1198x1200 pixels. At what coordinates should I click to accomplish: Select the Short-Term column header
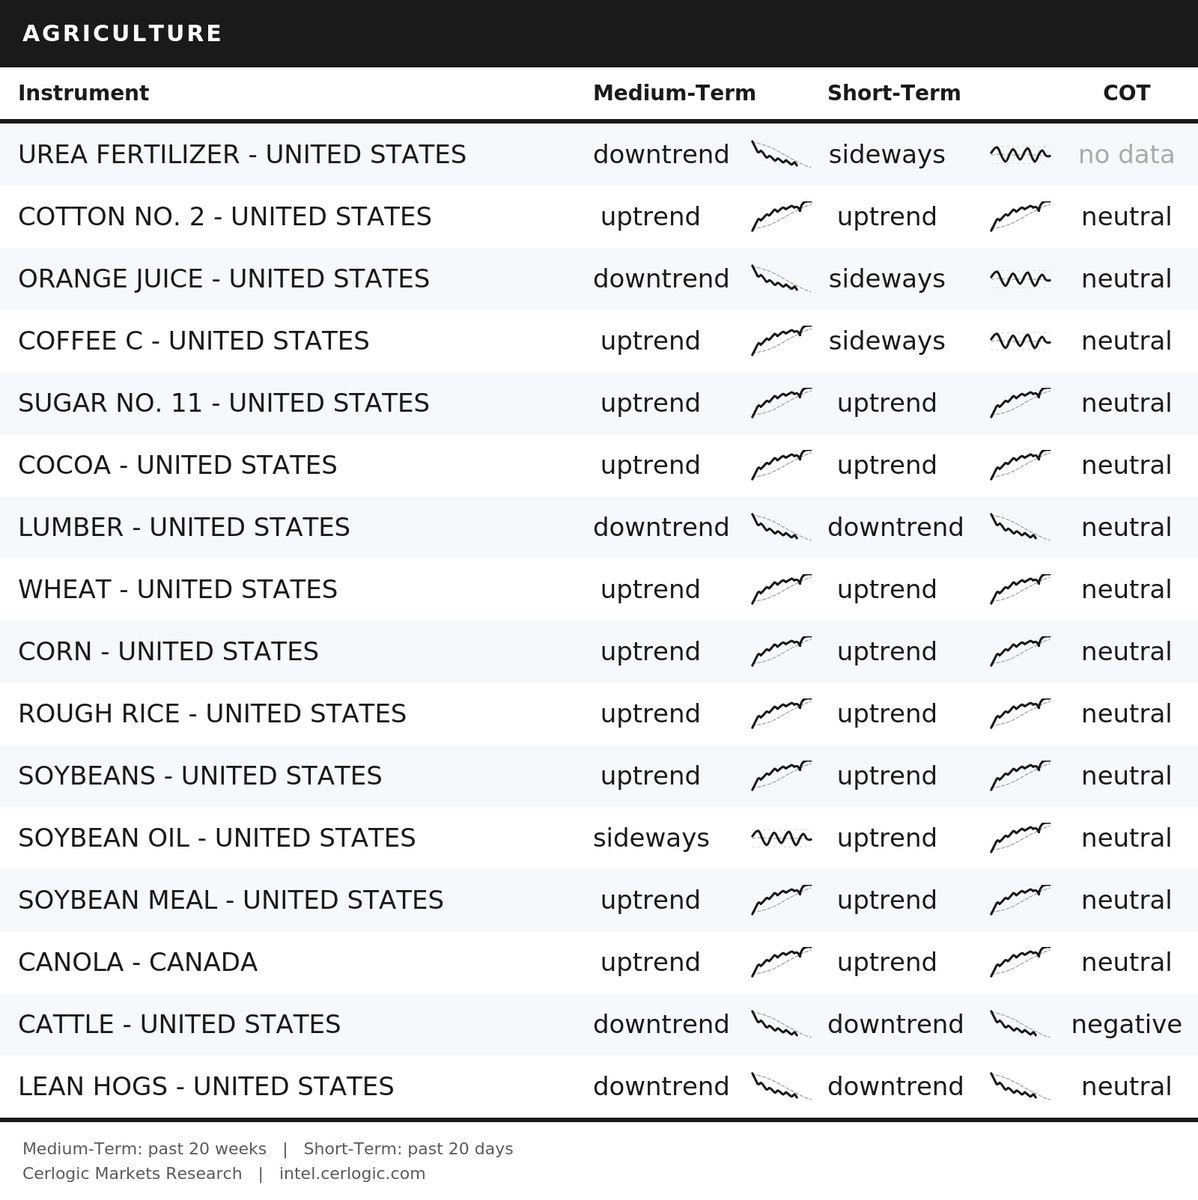(x=894, y=93)
